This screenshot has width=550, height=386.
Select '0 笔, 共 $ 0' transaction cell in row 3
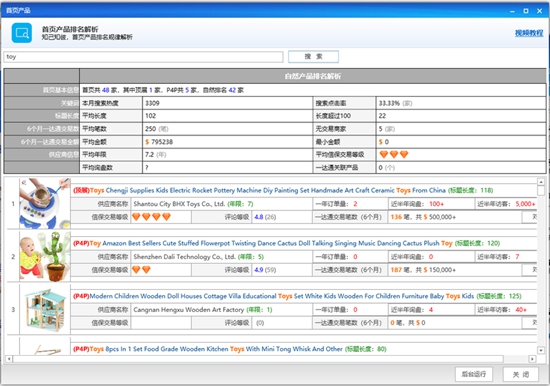coord(408,322)
